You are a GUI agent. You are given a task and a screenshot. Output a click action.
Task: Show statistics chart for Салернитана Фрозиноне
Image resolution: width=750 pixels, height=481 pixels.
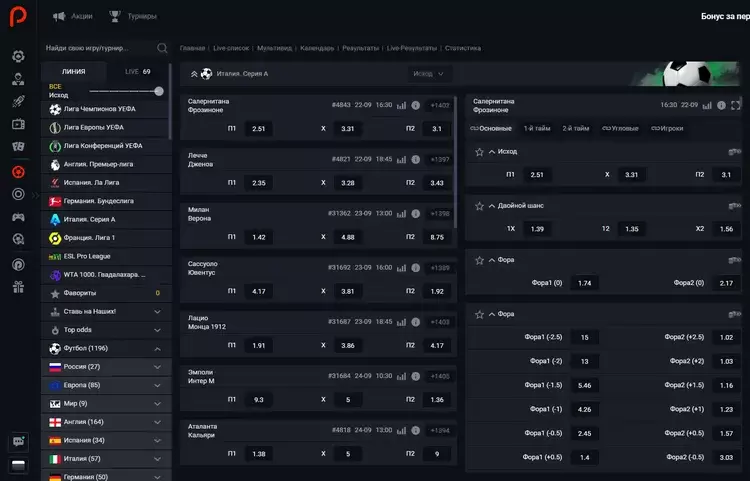(401, 105)
